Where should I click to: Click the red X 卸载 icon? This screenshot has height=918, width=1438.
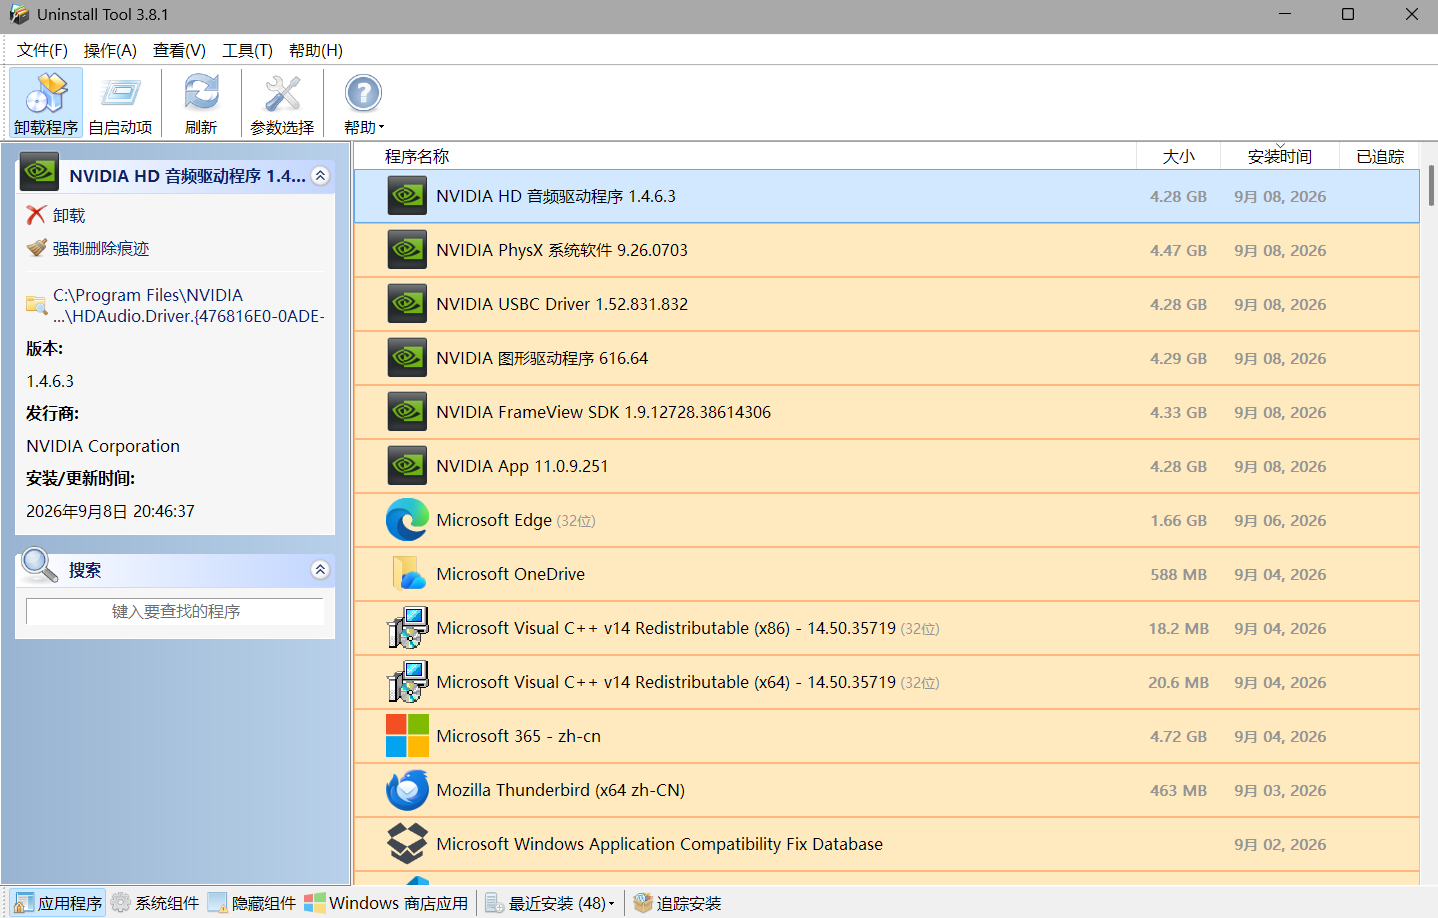tap(36, 215)
